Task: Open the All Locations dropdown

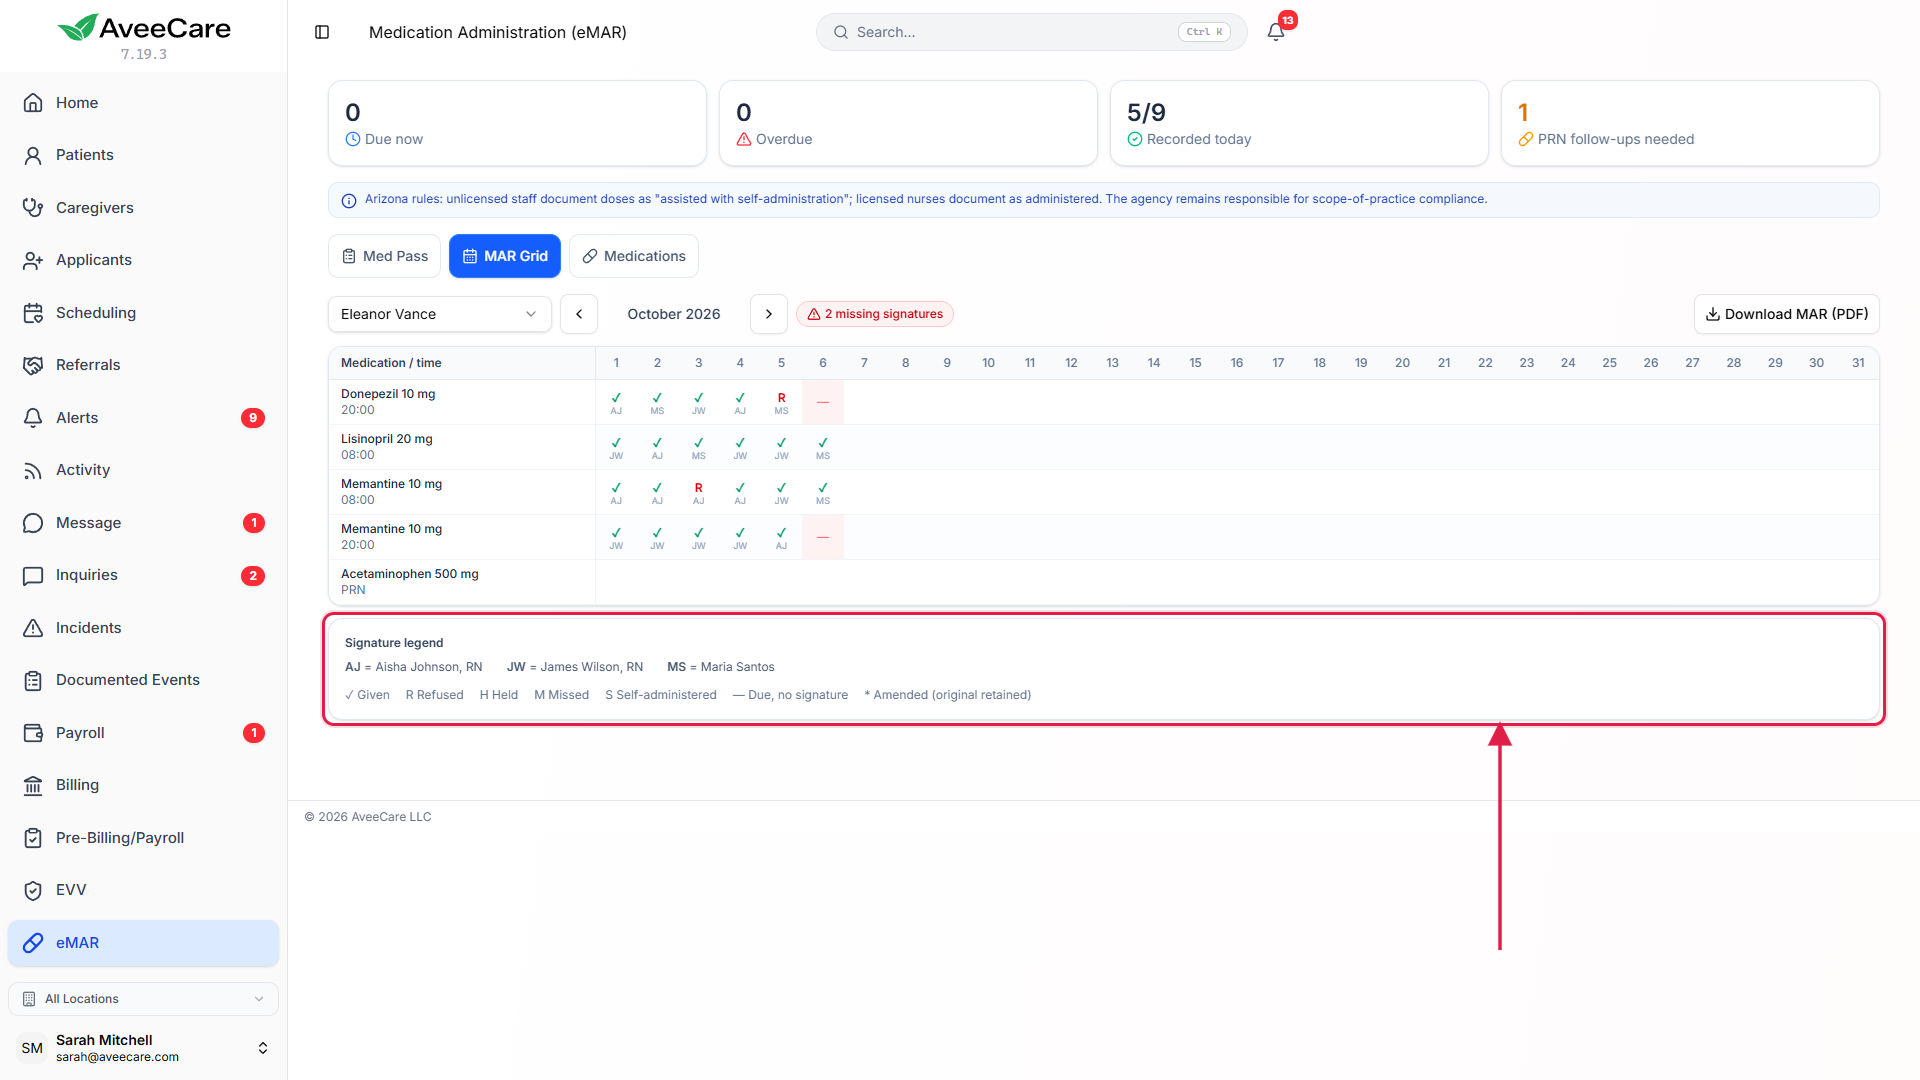Action: (143, 999)
